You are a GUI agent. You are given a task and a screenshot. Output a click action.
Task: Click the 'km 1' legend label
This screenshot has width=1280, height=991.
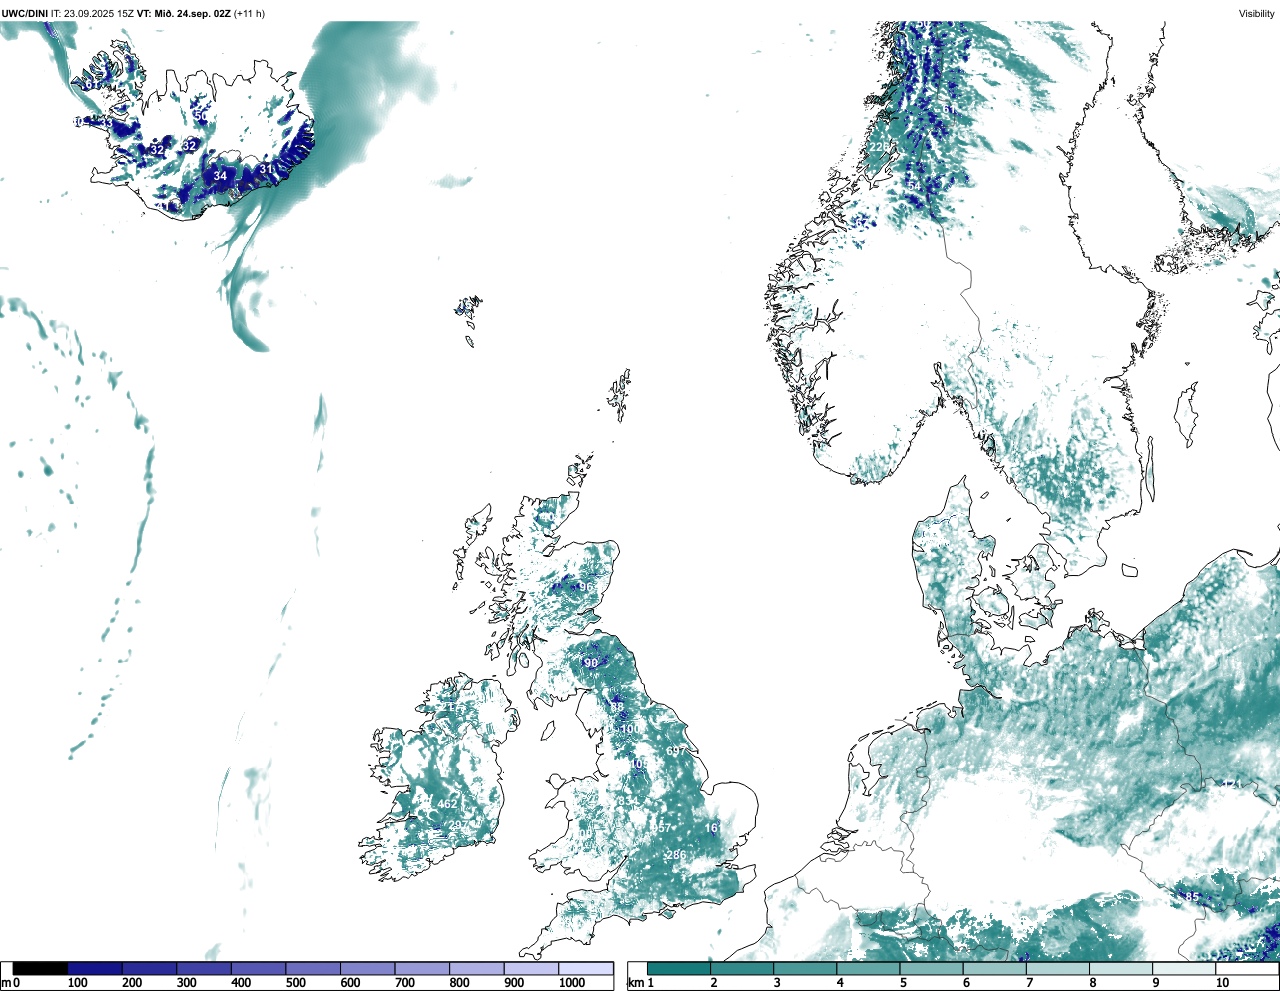(x=641, y=983)
